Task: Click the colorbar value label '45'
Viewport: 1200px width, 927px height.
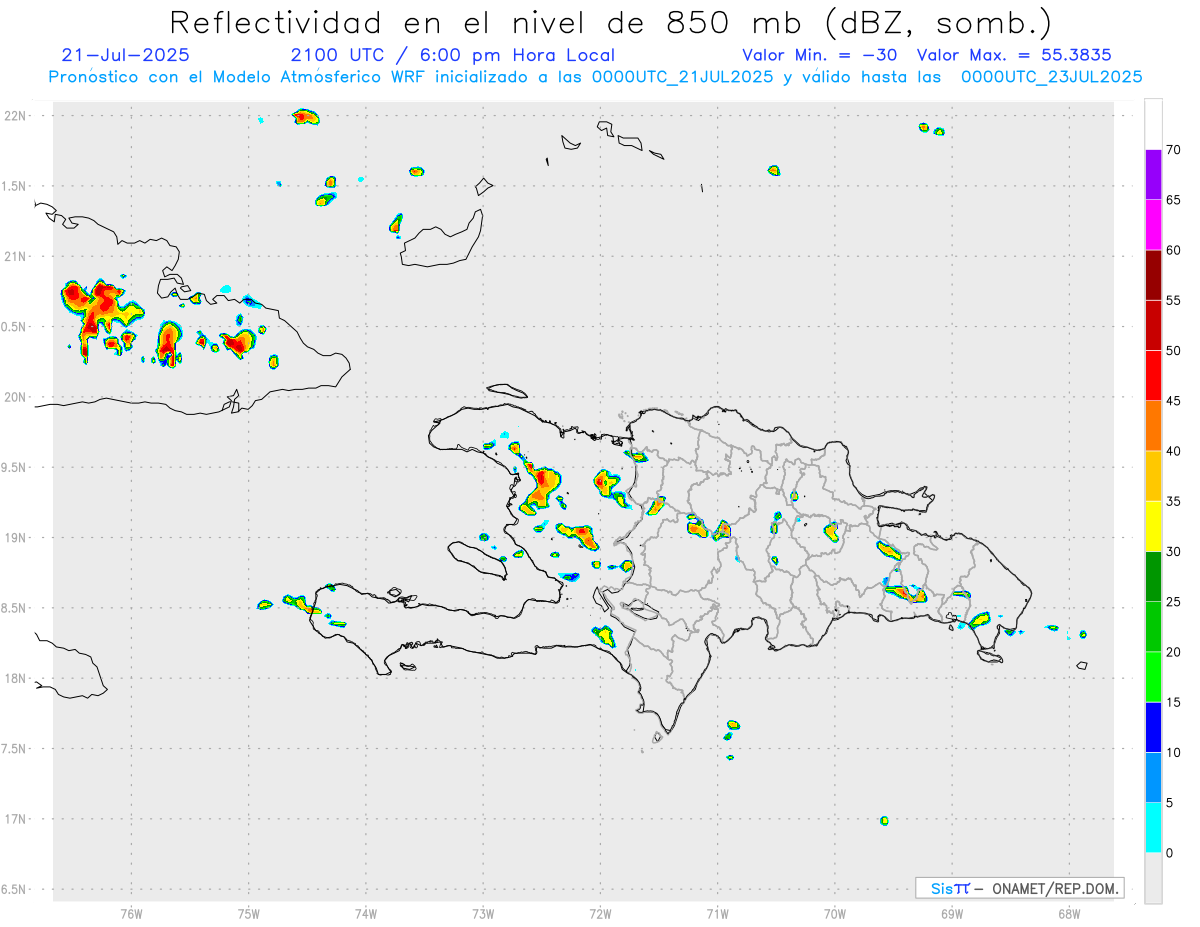Action: tap(1174, 401)
